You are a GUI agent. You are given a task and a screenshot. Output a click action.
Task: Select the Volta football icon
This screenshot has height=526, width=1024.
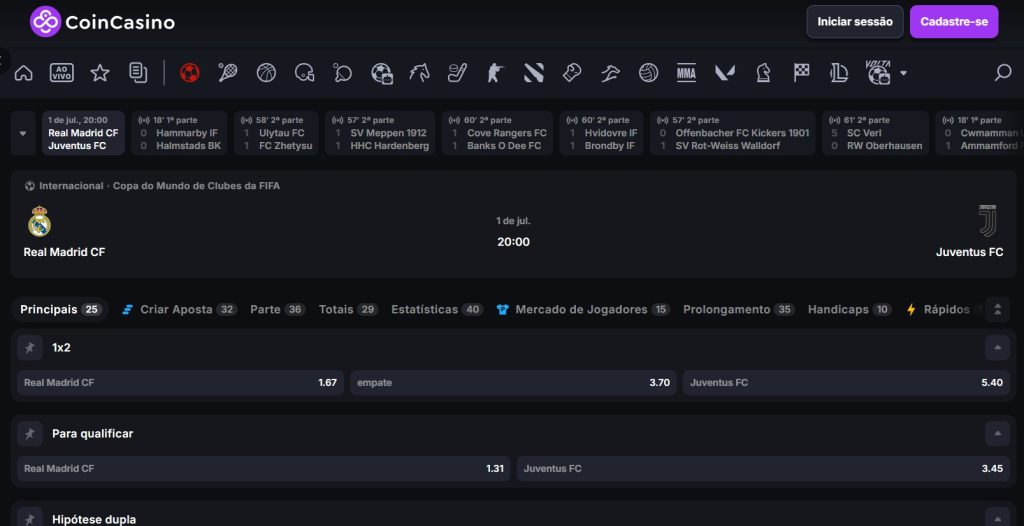(x=878, y=72)
